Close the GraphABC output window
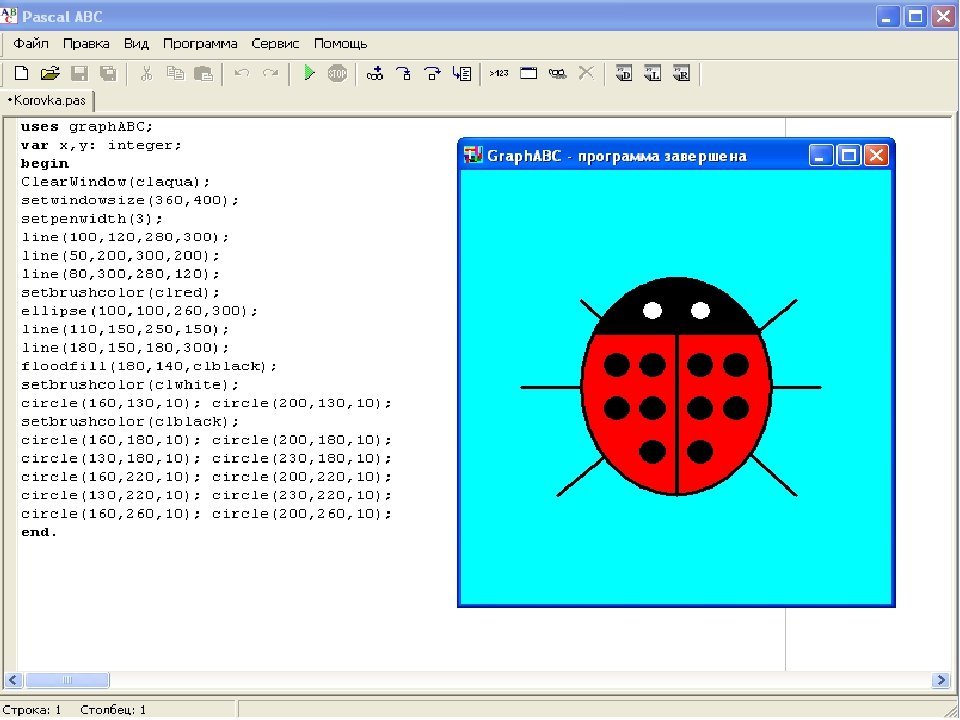The width and height of the screenshot is (960, 720). [876, 155]
